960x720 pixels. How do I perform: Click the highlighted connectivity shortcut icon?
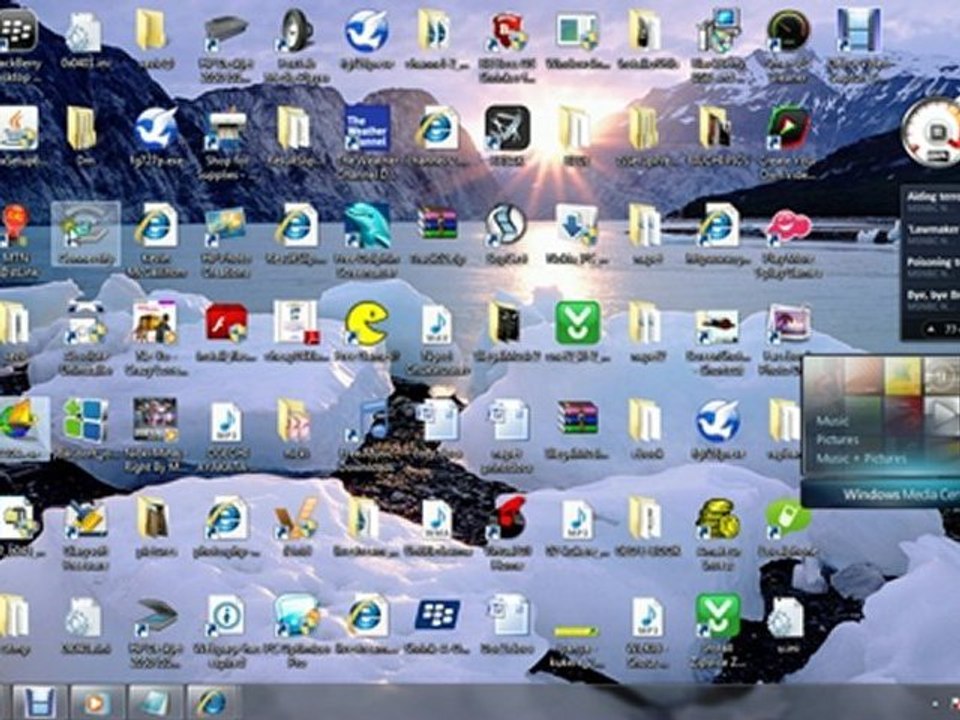85,233
